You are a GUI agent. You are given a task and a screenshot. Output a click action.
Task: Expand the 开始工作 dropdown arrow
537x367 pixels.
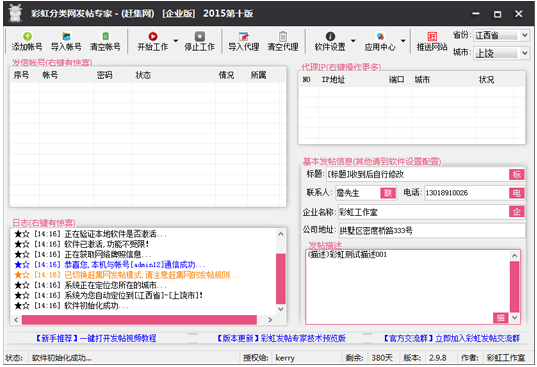176,41
